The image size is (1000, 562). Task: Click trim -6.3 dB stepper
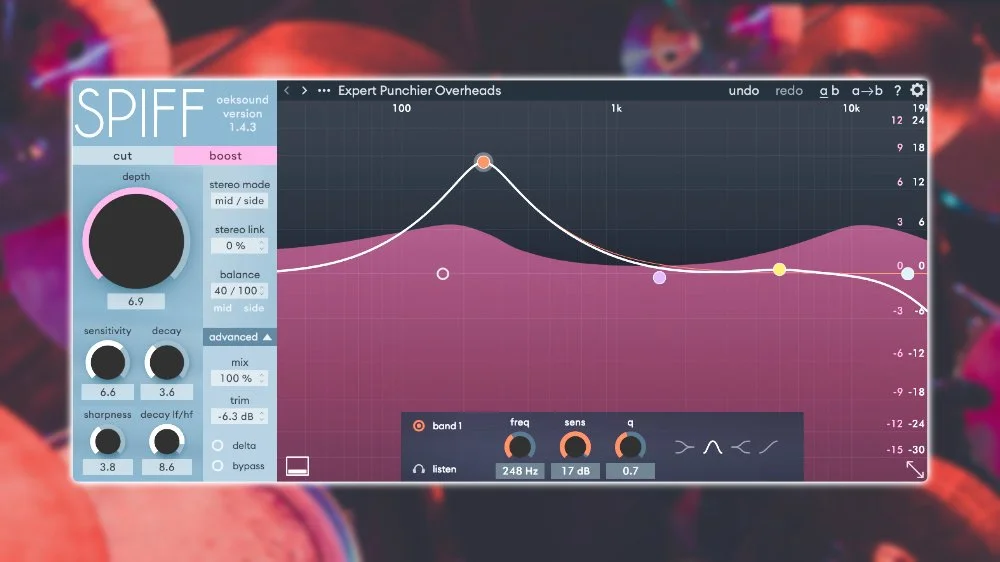click(x=239, y=417)
